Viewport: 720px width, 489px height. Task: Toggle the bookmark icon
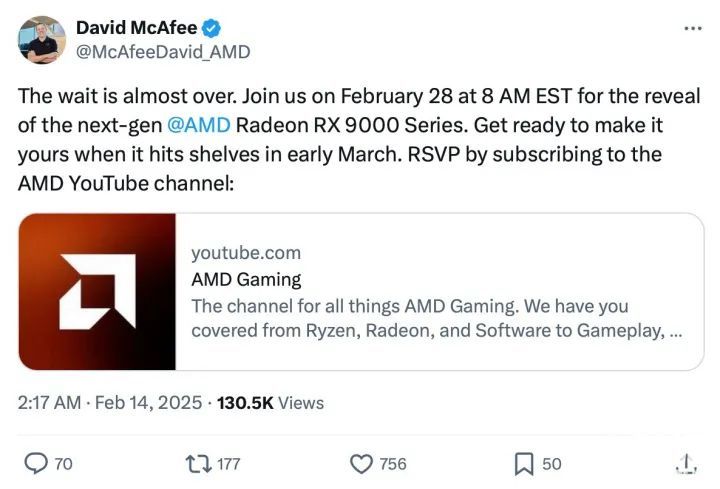pos(523,463)
